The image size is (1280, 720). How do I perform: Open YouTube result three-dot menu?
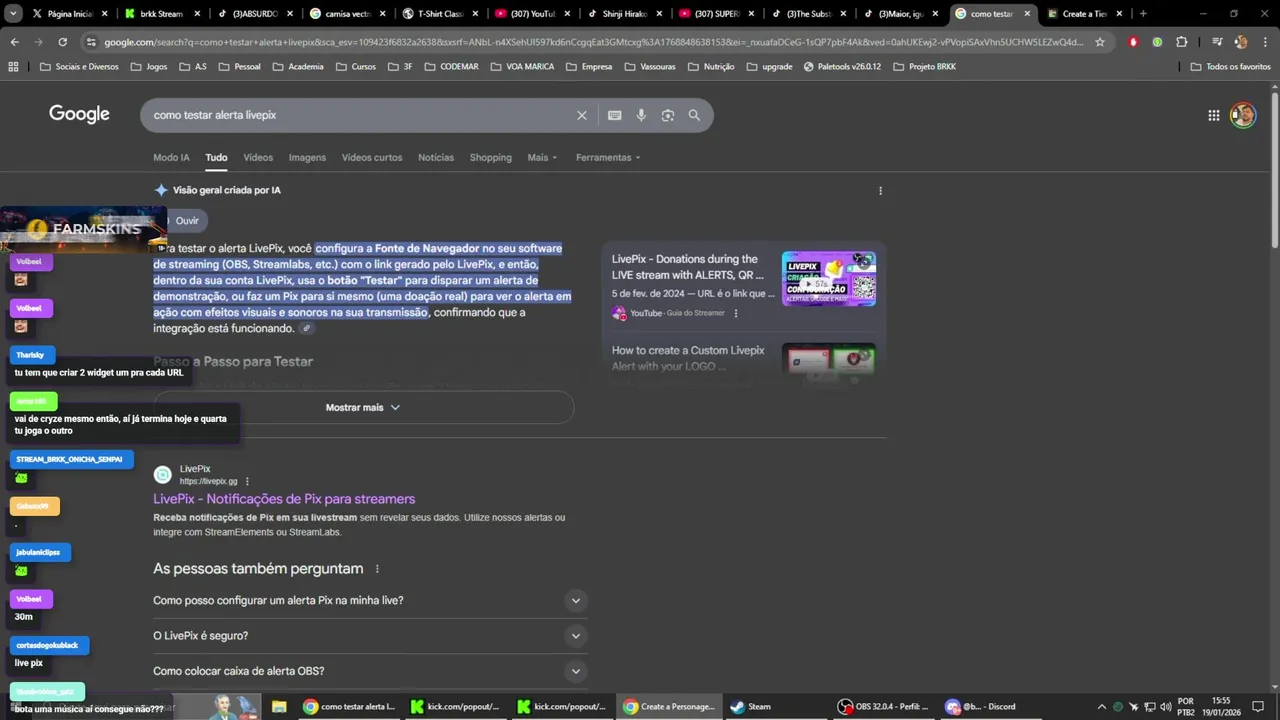tap(736, 313)
